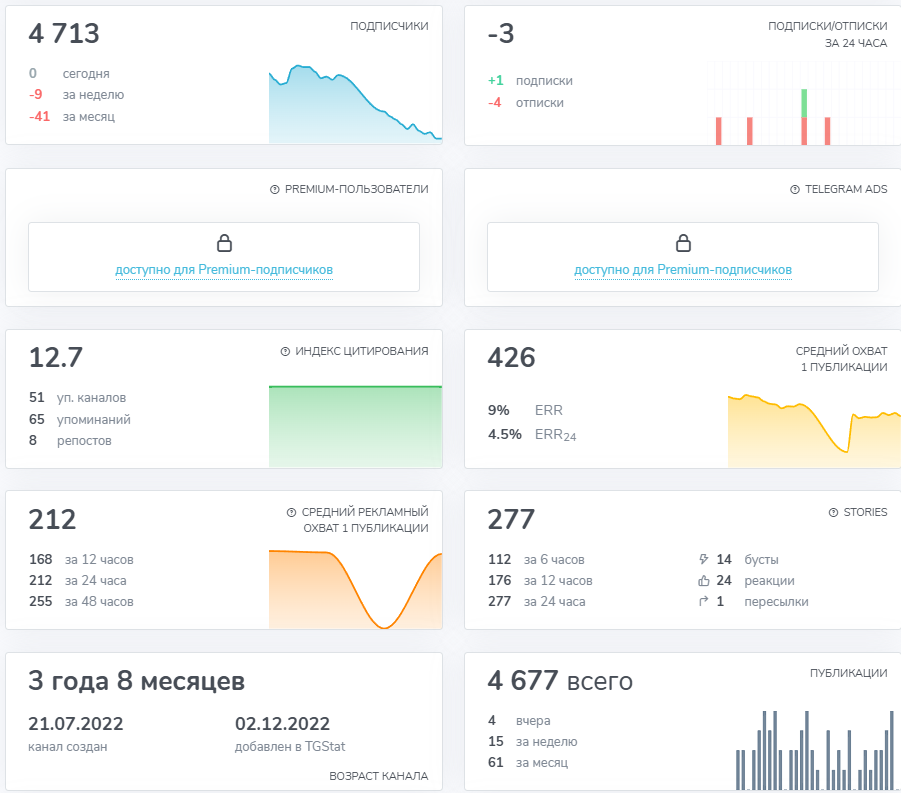Click the lightning icon for бусты

pos(703,559)
